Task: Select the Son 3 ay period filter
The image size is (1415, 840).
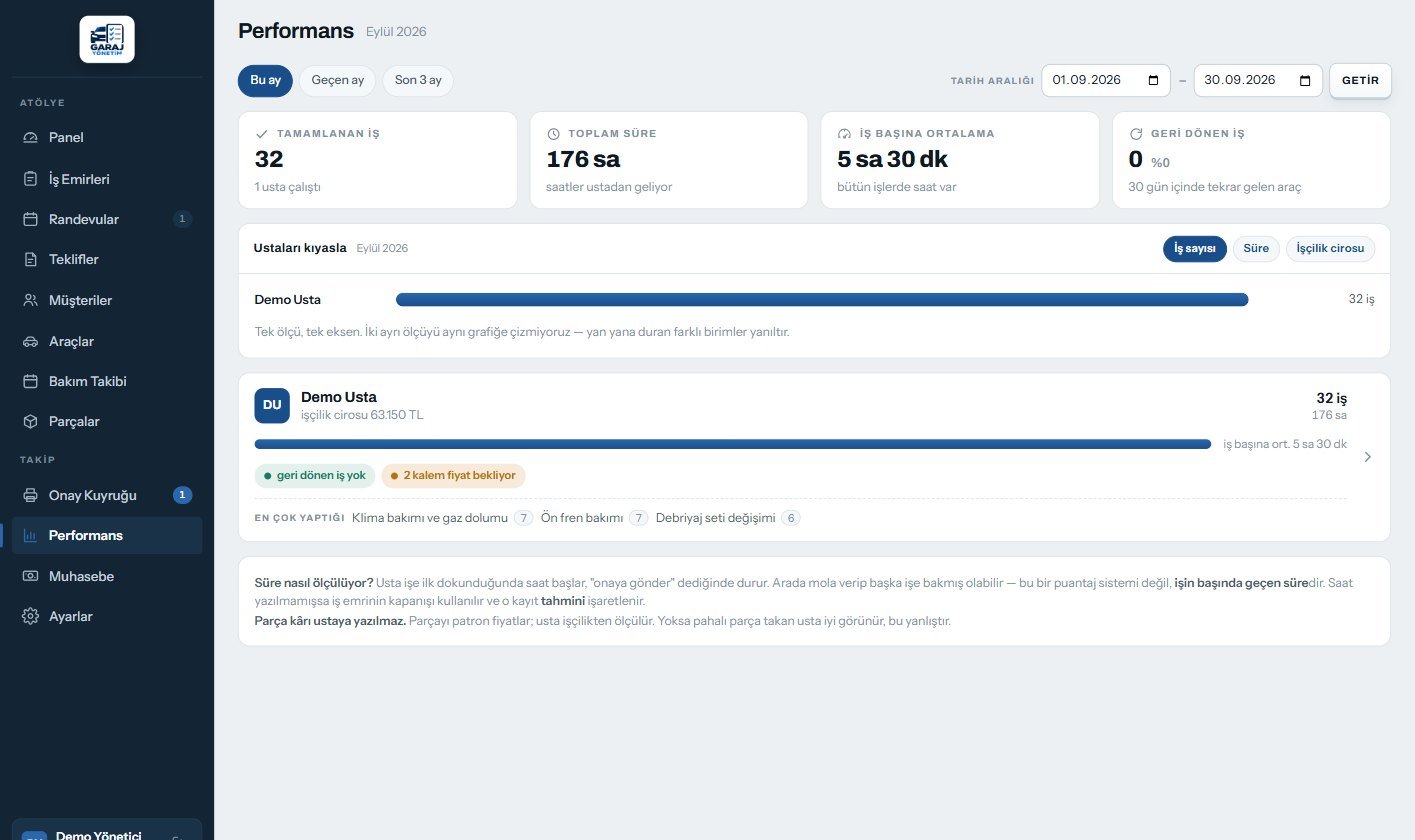Action: pos(418,80)
